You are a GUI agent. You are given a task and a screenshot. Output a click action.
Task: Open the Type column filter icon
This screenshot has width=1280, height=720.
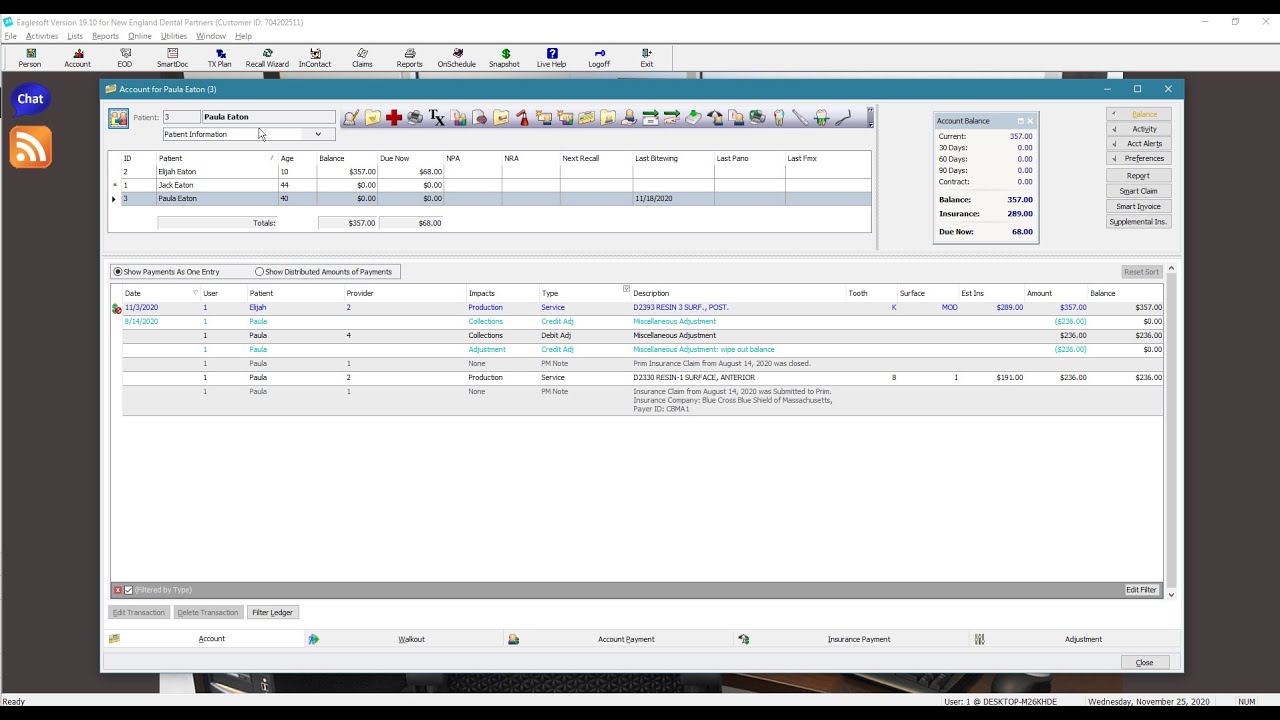pyautogui.click(x=626, y=289)
